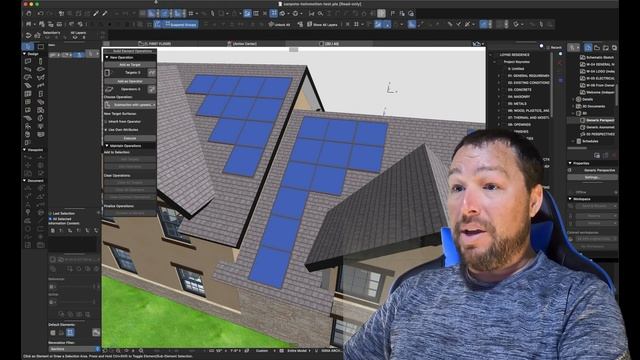Switch to the Action Center tab
Viewport: 640px width, 360px height.
point(242,43)
